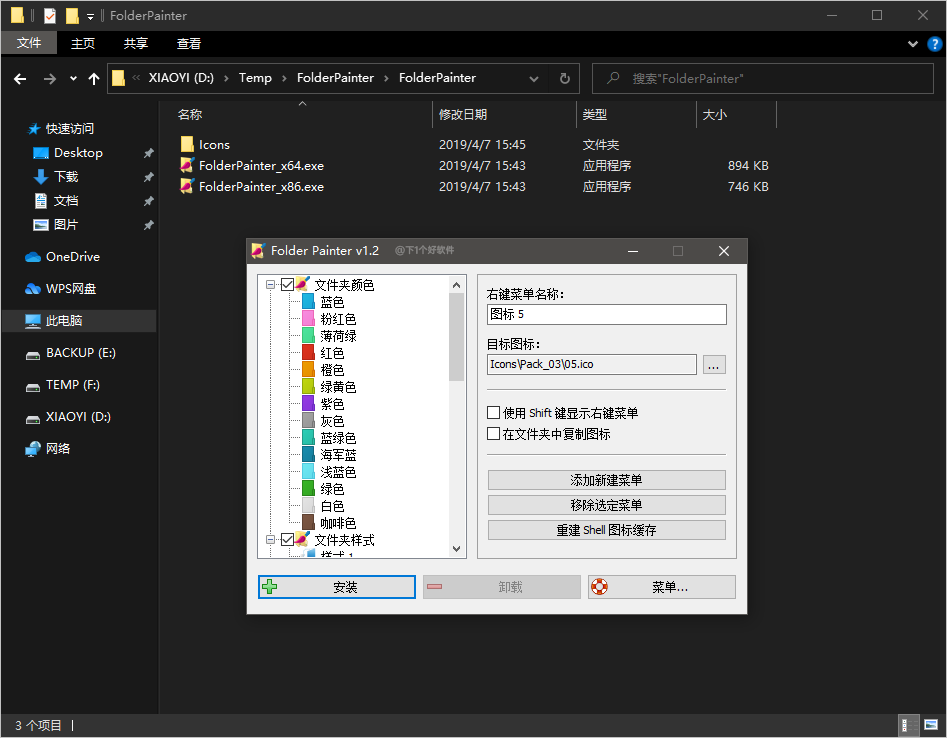Select the blue 蓝色 folder color swatch
The height and width of the screenshot is (738, 947).
tap(308, 301)
